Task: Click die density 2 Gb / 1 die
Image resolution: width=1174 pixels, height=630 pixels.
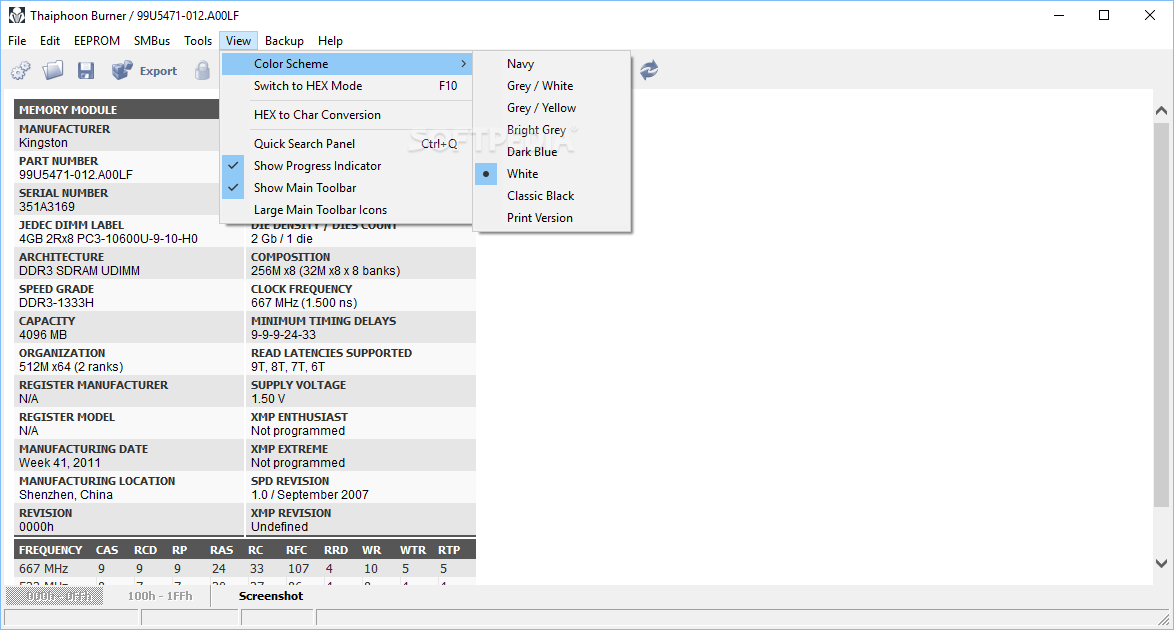Action: point(282,239)
